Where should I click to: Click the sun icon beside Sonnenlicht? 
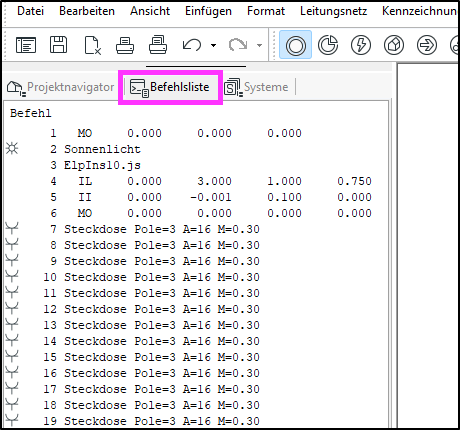[x=12, y=148]
